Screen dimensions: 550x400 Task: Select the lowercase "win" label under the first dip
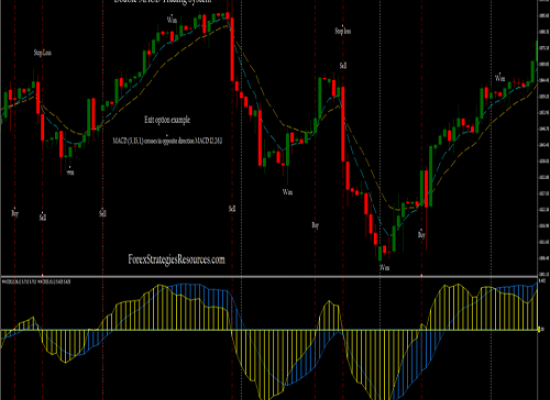pos(70,172)
